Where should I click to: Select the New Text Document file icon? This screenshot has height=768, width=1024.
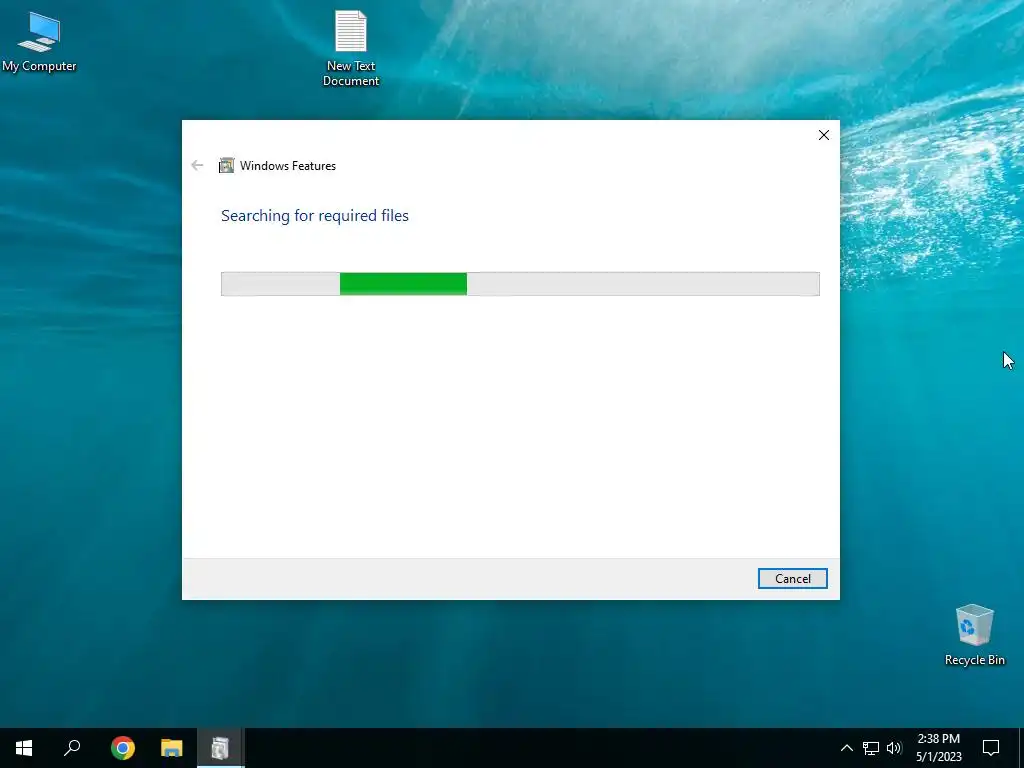pos(351,48)
